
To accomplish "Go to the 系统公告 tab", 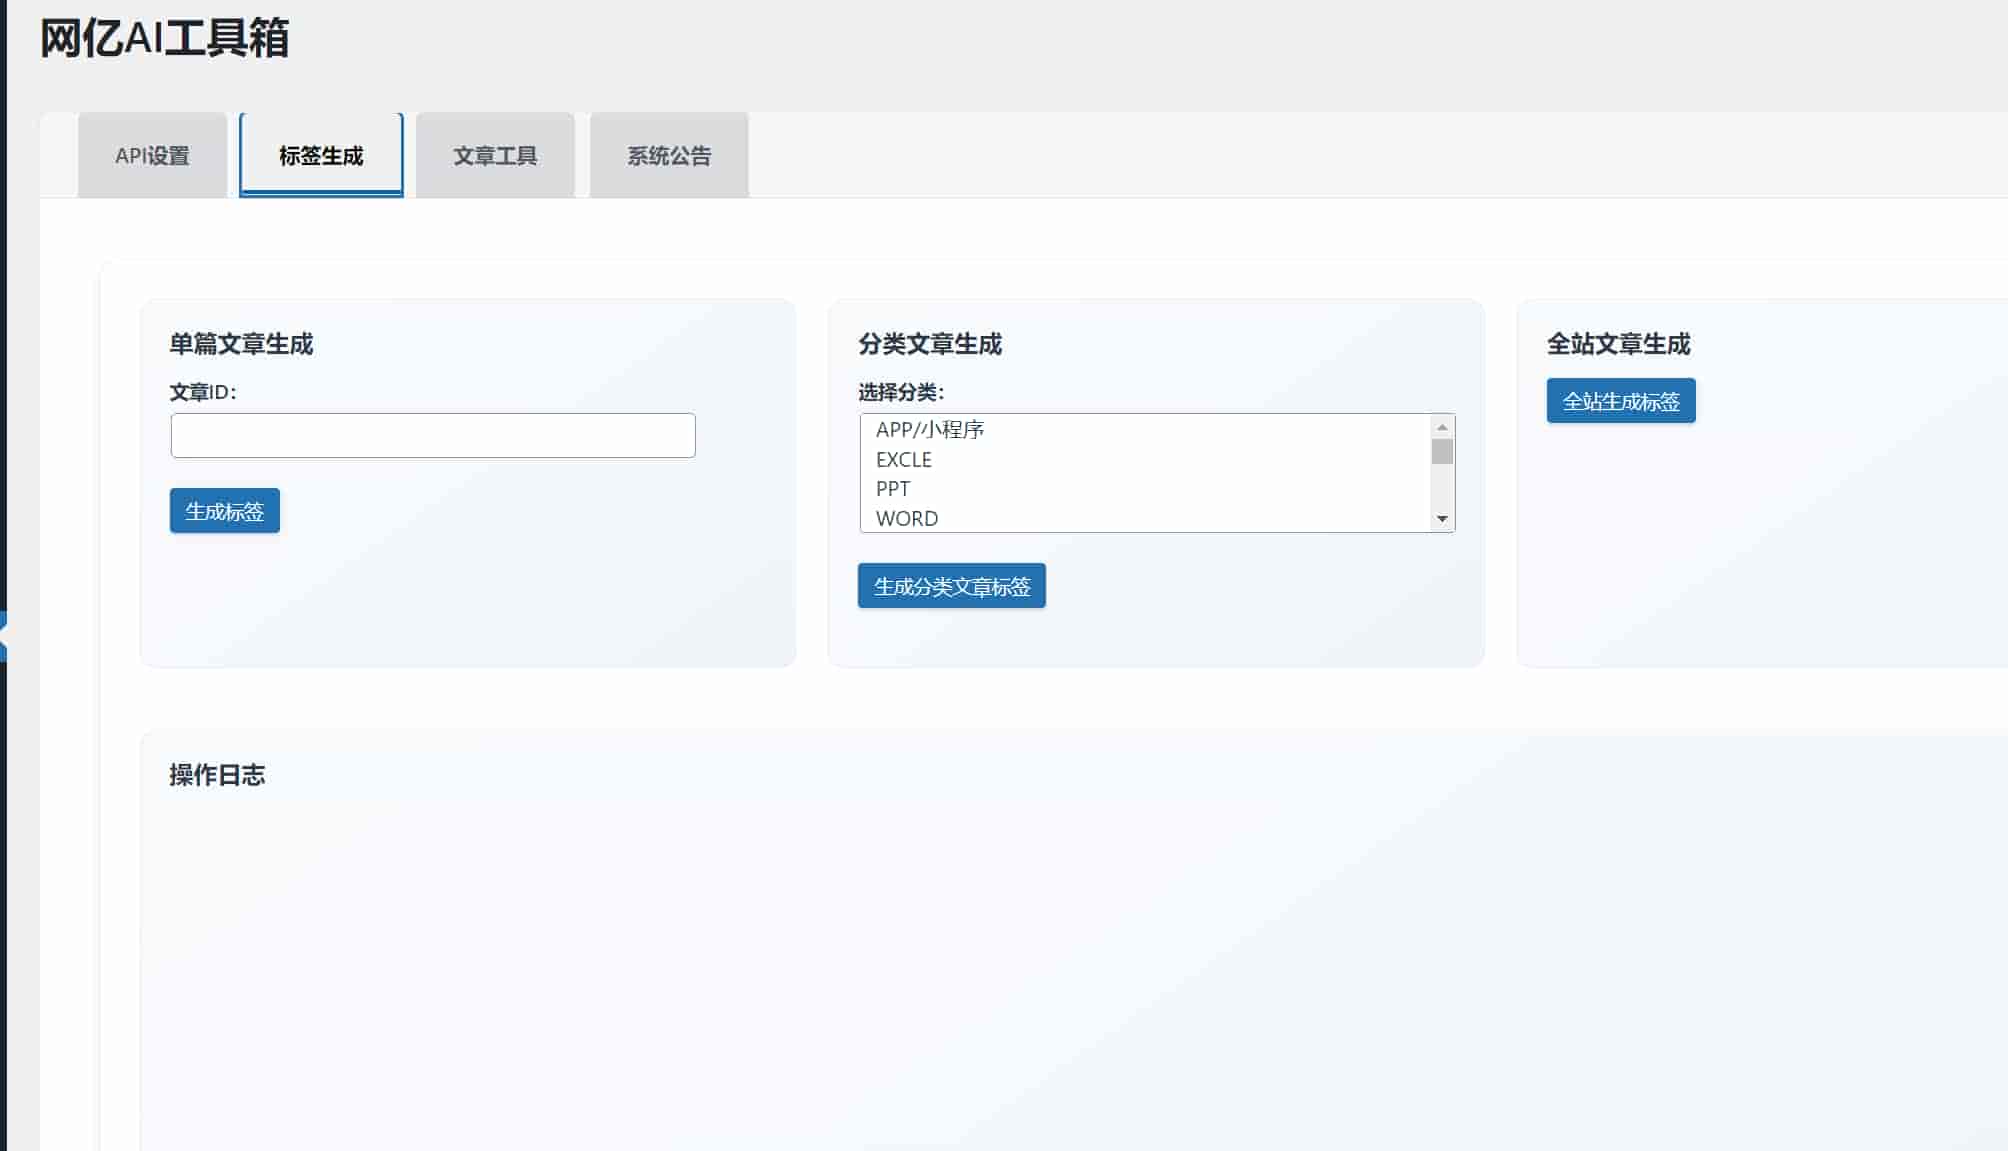I will point(669,156).
